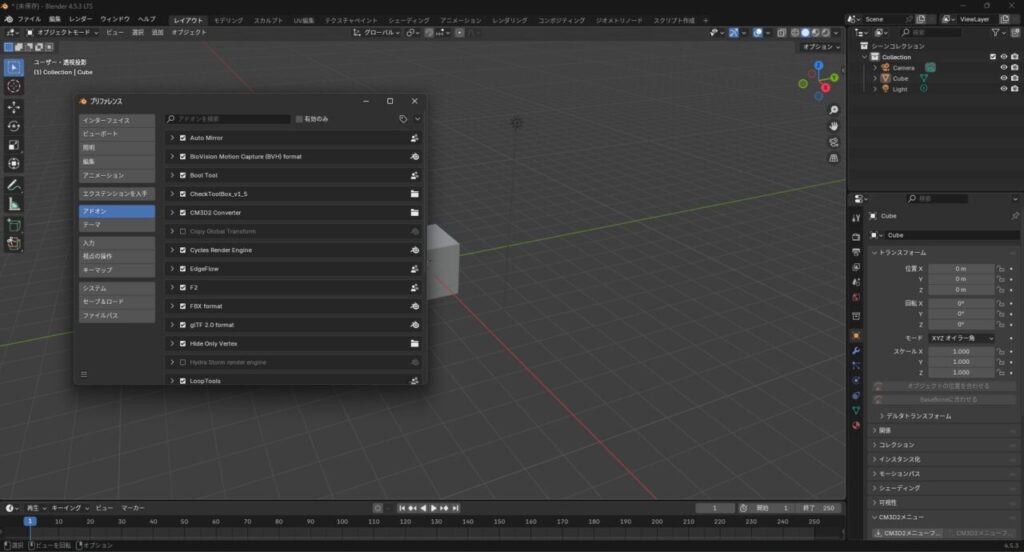
Task: Open the Material properties tab icon
Action: (856, 425)
